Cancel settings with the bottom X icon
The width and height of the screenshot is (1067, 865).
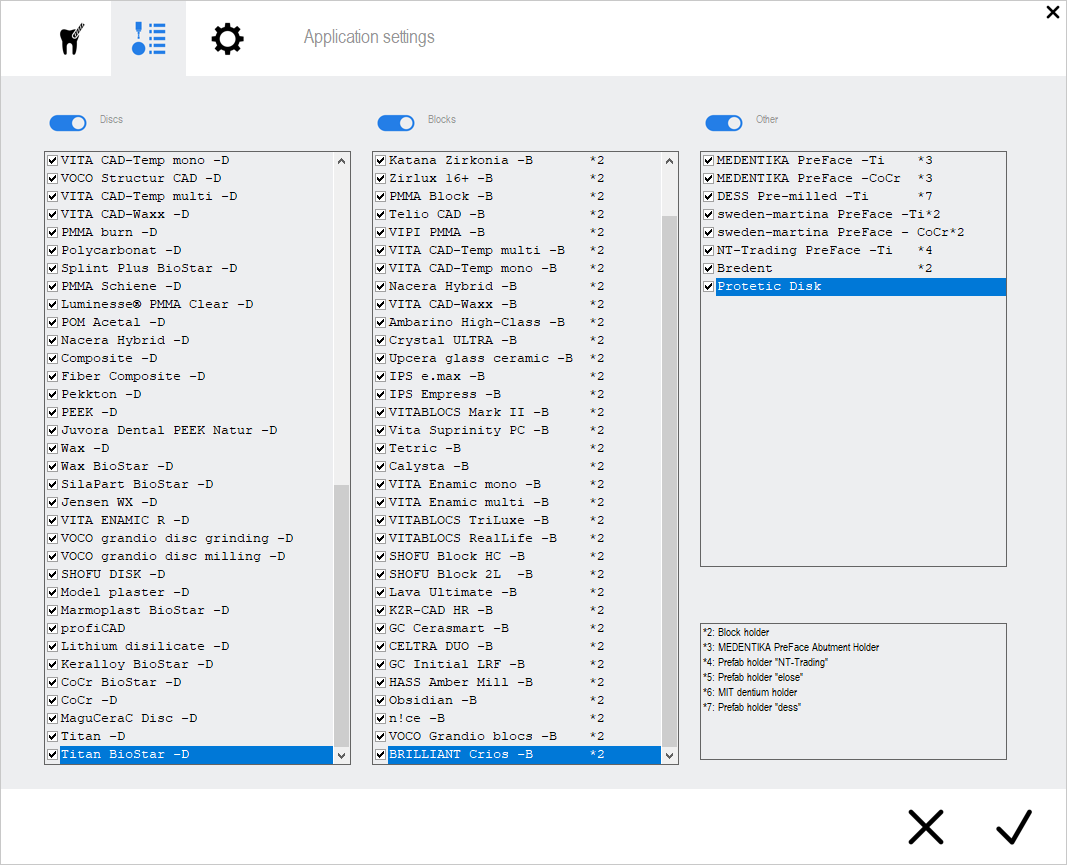click(x=925, y=827)
